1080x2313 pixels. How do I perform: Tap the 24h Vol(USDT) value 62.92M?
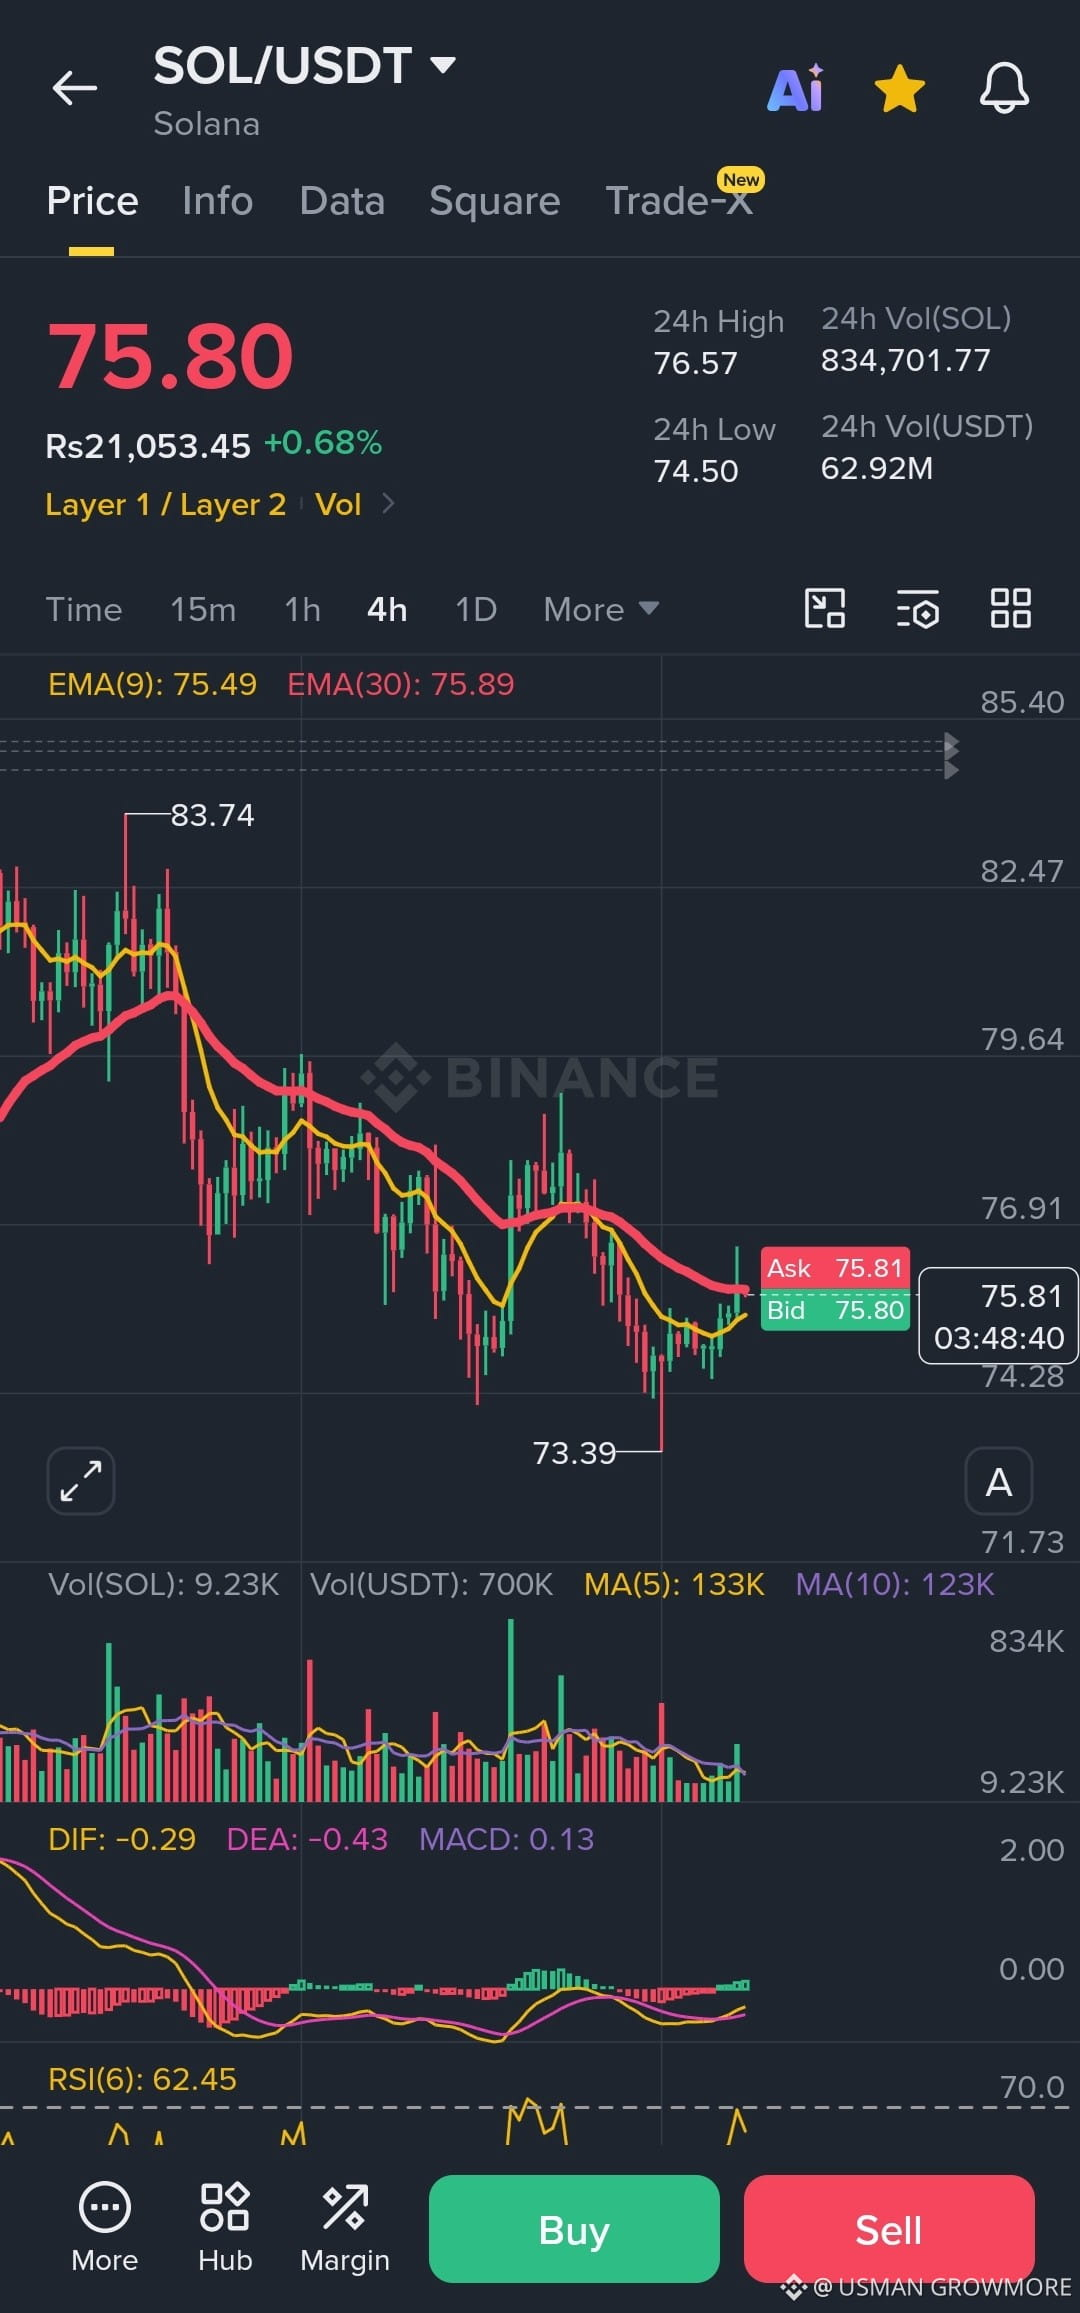(877, 468)
